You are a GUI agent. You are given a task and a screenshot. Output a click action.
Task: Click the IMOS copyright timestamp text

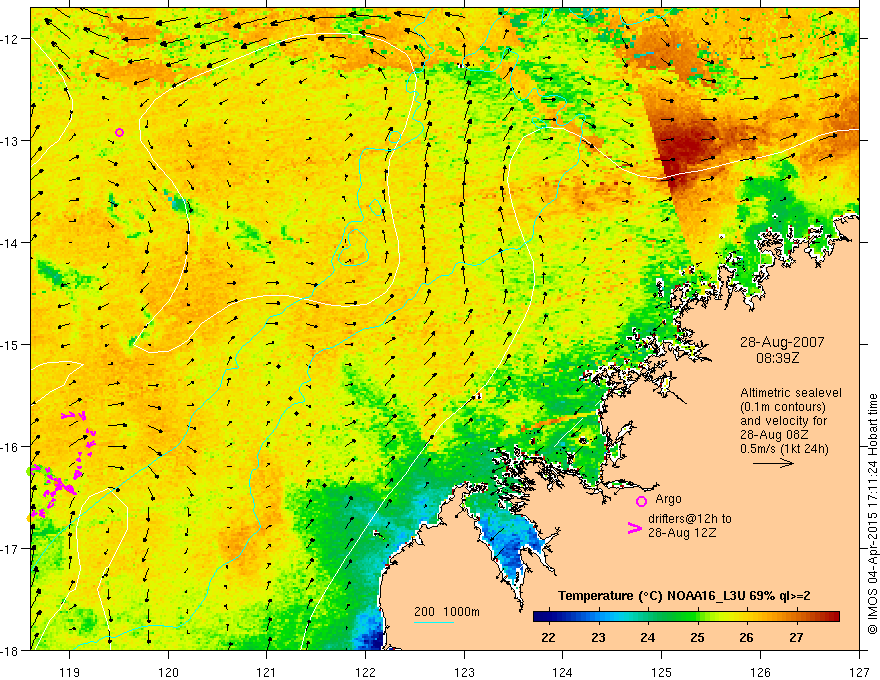coord(873,515)
